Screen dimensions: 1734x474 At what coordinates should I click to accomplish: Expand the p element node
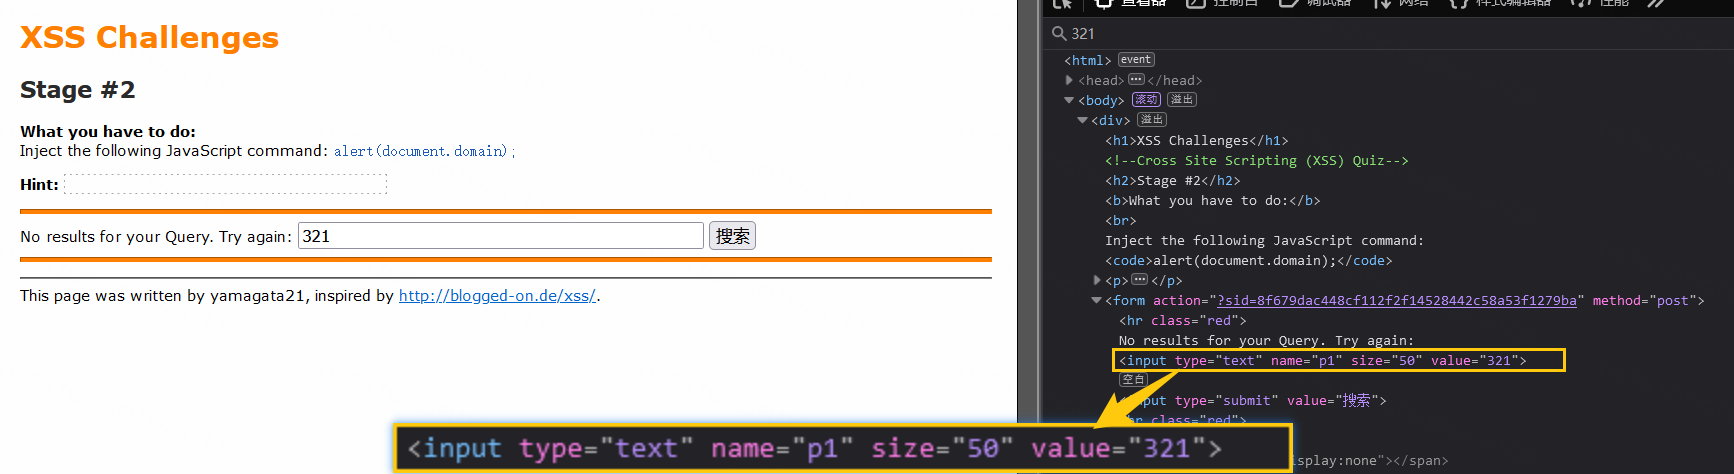pos(1097,280)
